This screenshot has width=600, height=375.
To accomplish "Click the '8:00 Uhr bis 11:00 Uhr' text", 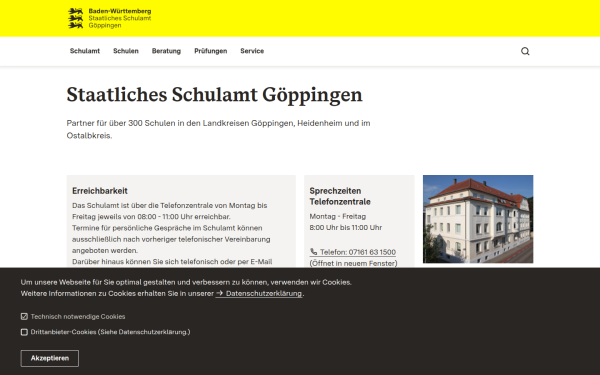I will 346,227.
